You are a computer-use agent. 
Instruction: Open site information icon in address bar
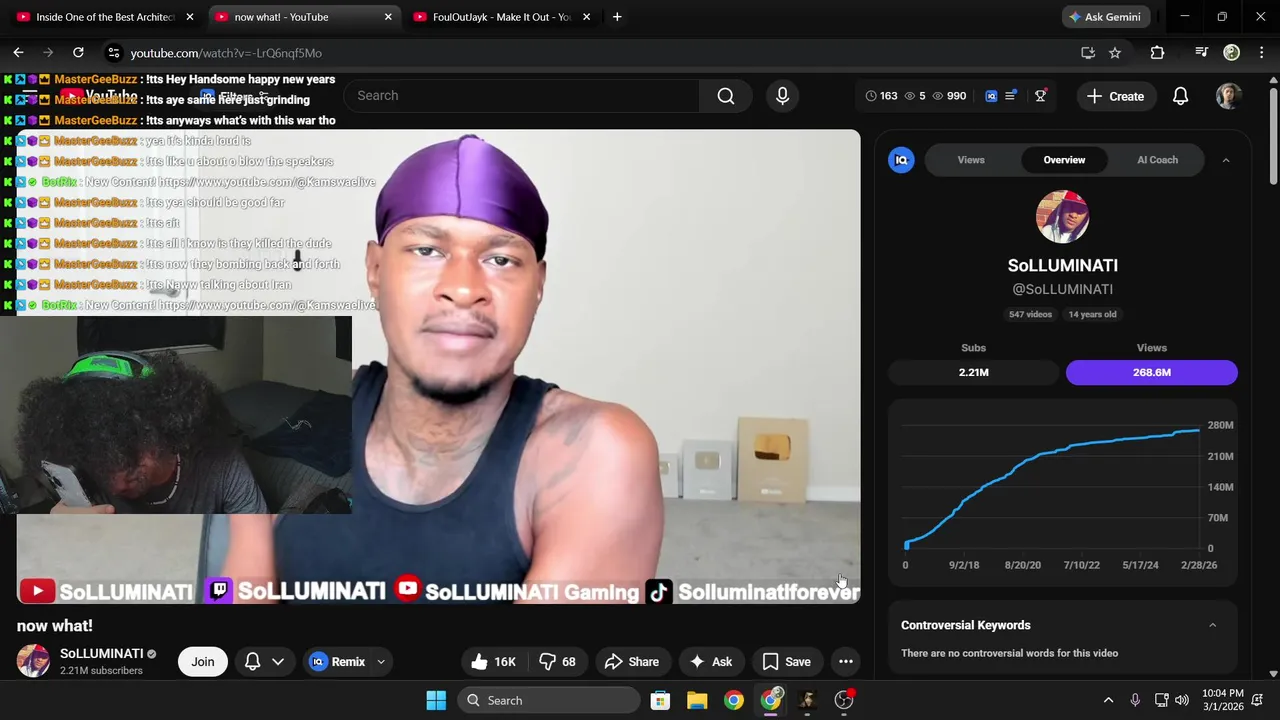click(113, 53)
